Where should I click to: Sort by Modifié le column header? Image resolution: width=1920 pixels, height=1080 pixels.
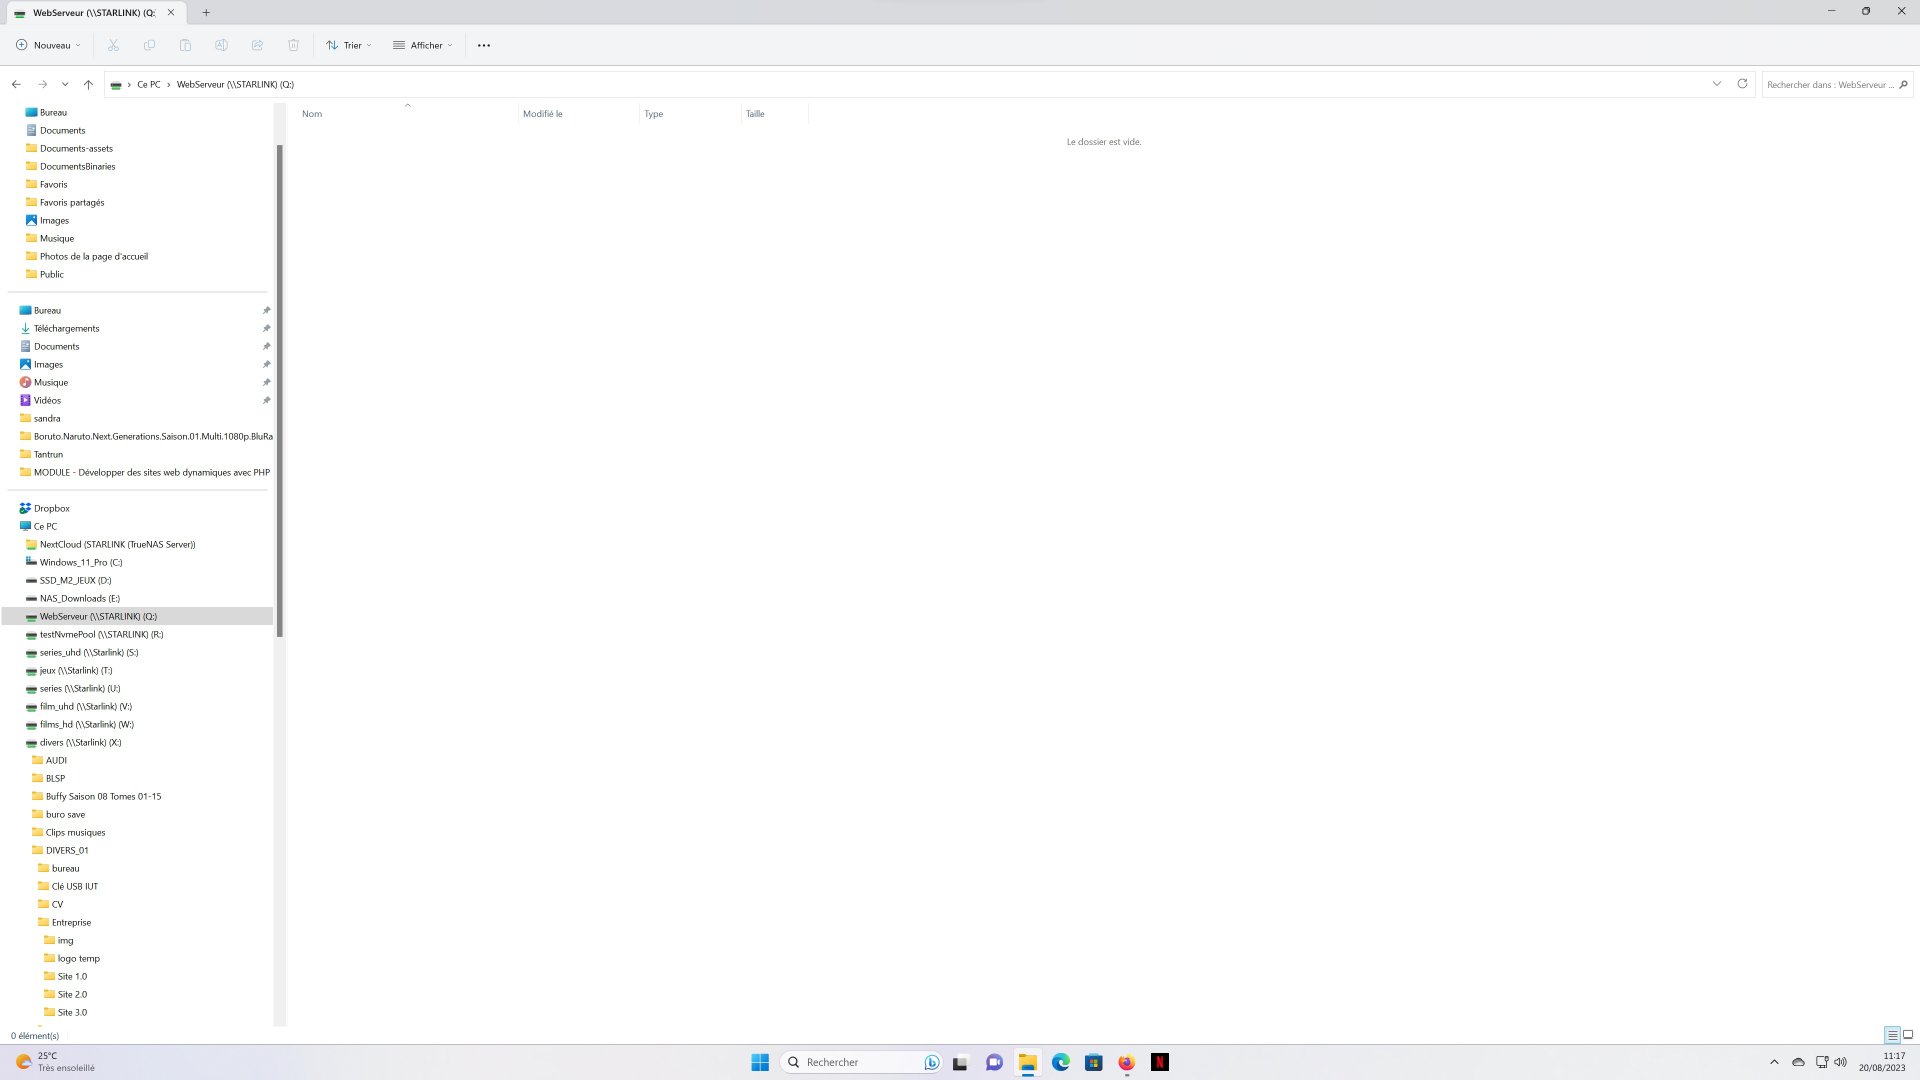click(x=543, y=114)
